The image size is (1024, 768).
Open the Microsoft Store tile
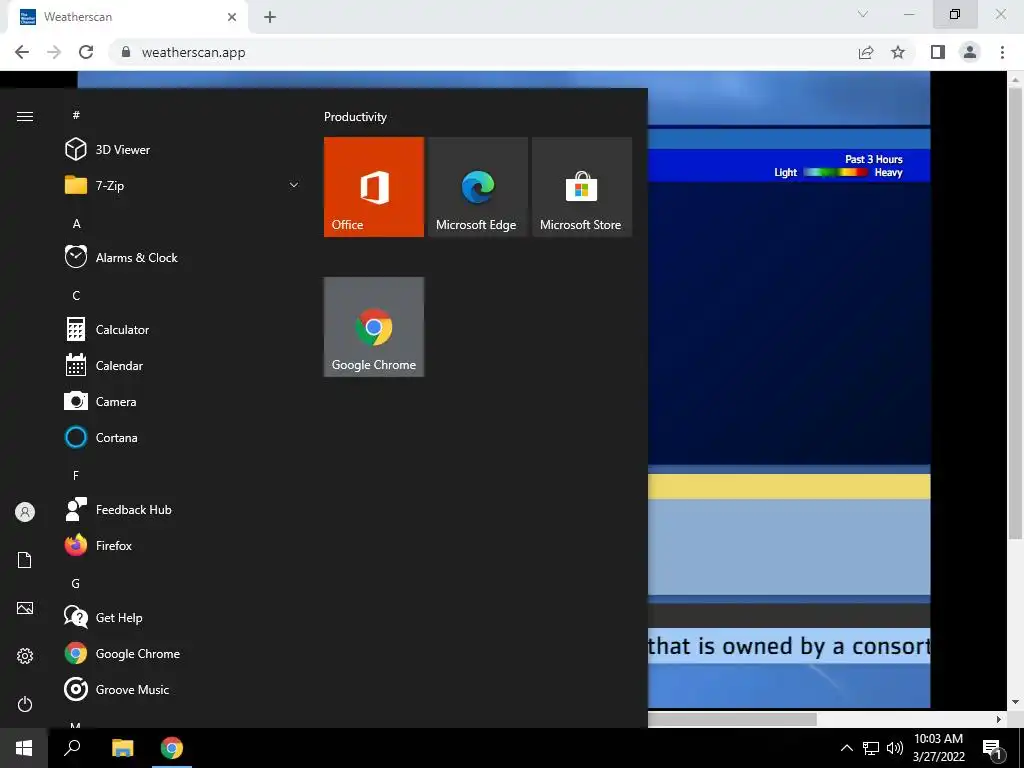(582, 187)
